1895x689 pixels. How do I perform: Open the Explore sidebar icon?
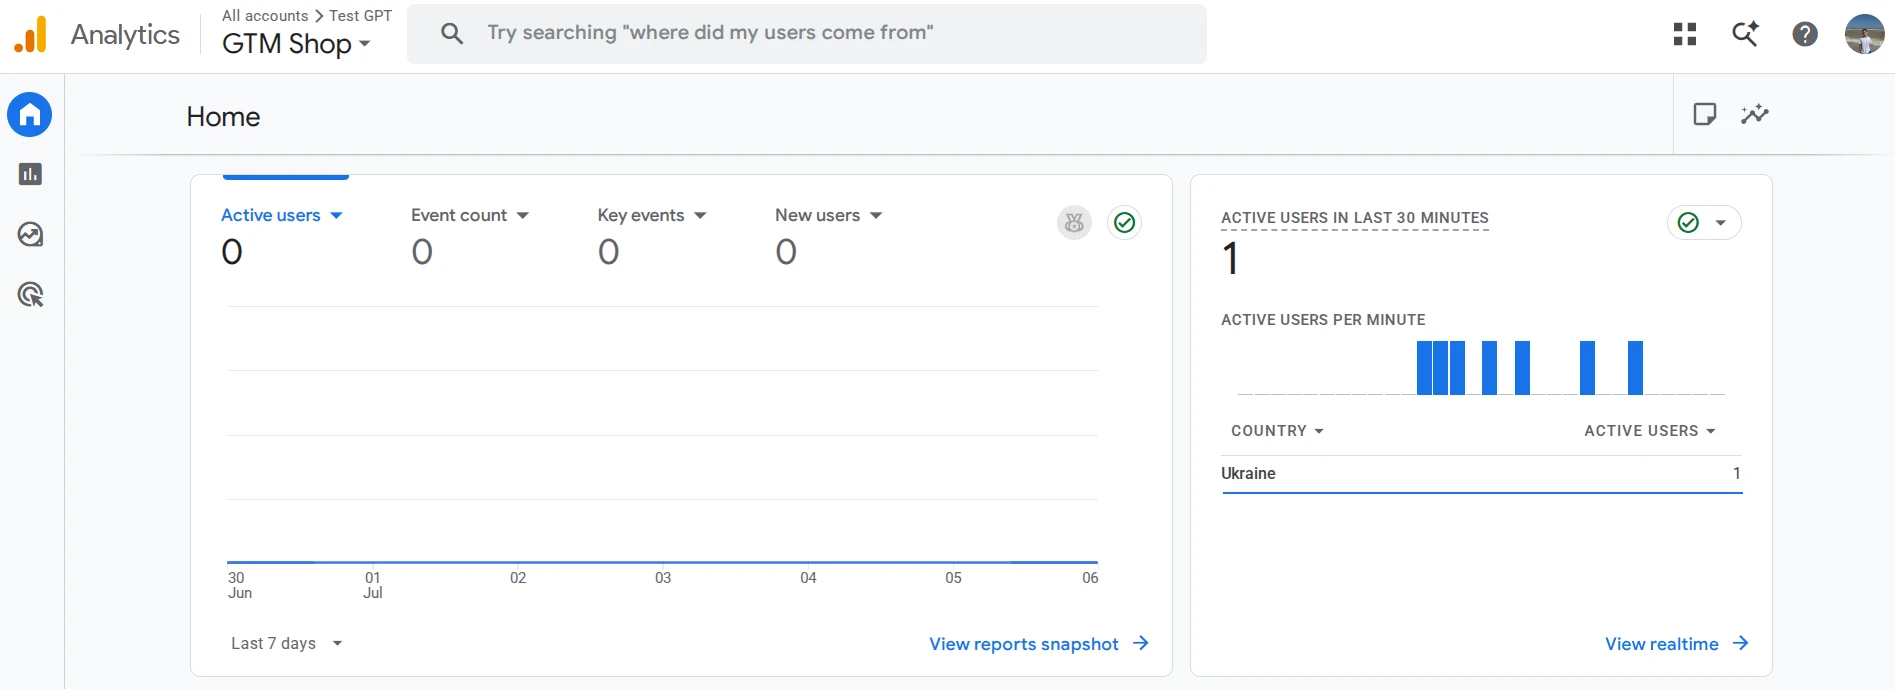(x=30, y=235)
